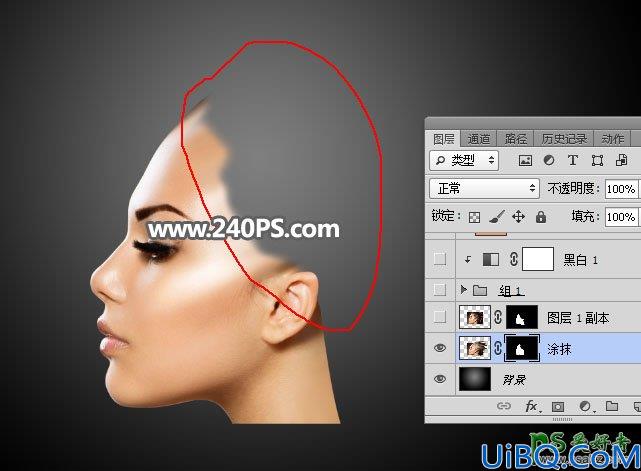Select the 涂抹 layer name
This screenshot has height=471, width=641.
pos(559,349)
